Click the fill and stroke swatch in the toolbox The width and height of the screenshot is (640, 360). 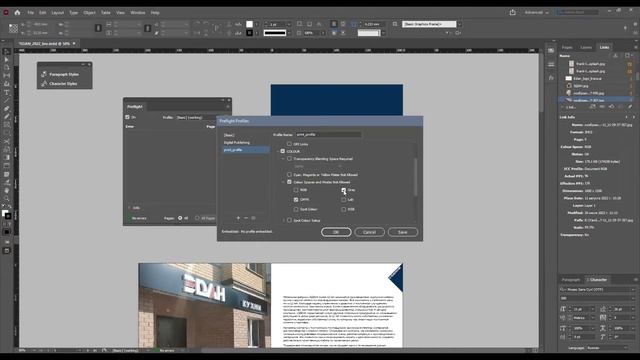click(x=7, y=214)
